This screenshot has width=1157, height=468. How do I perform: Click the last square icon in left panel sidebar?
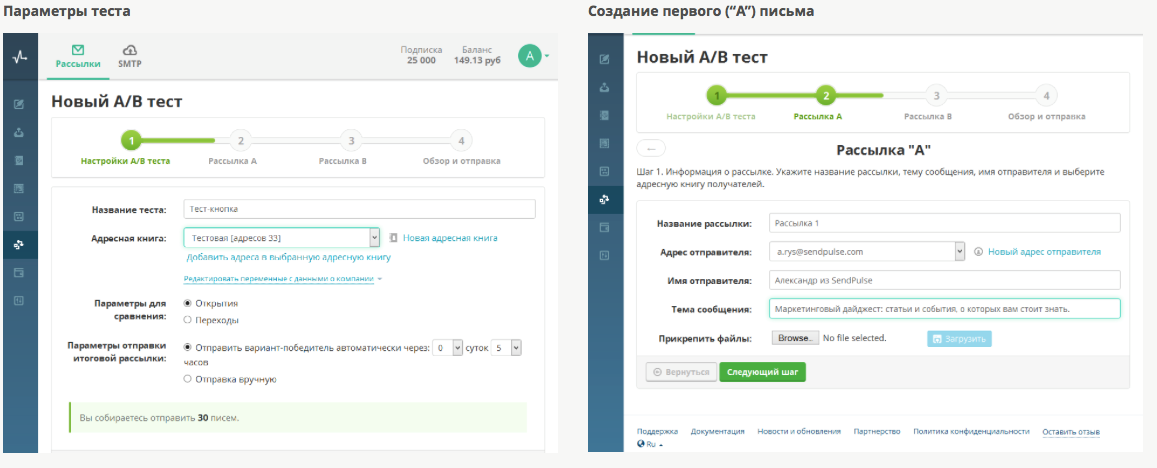tap(19, 300)
